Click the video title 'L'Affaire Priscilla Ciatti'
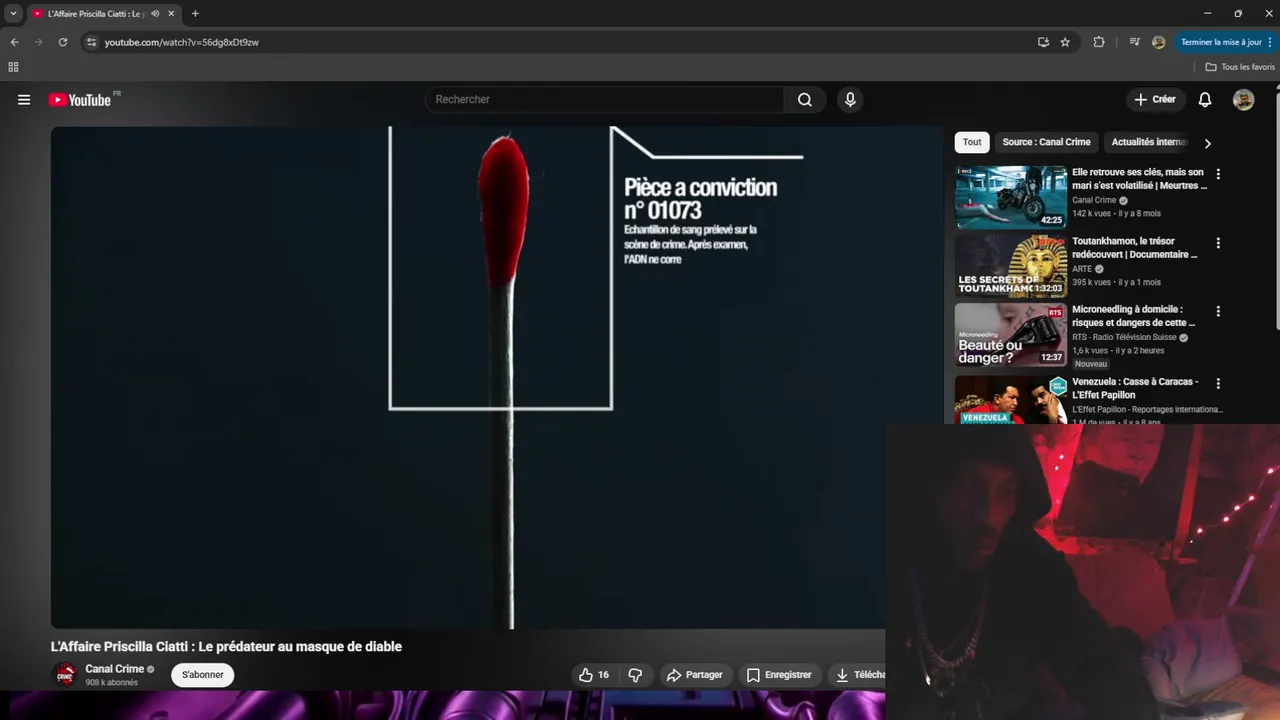Viewport: 1280px width, 720px height. point(226,647)
